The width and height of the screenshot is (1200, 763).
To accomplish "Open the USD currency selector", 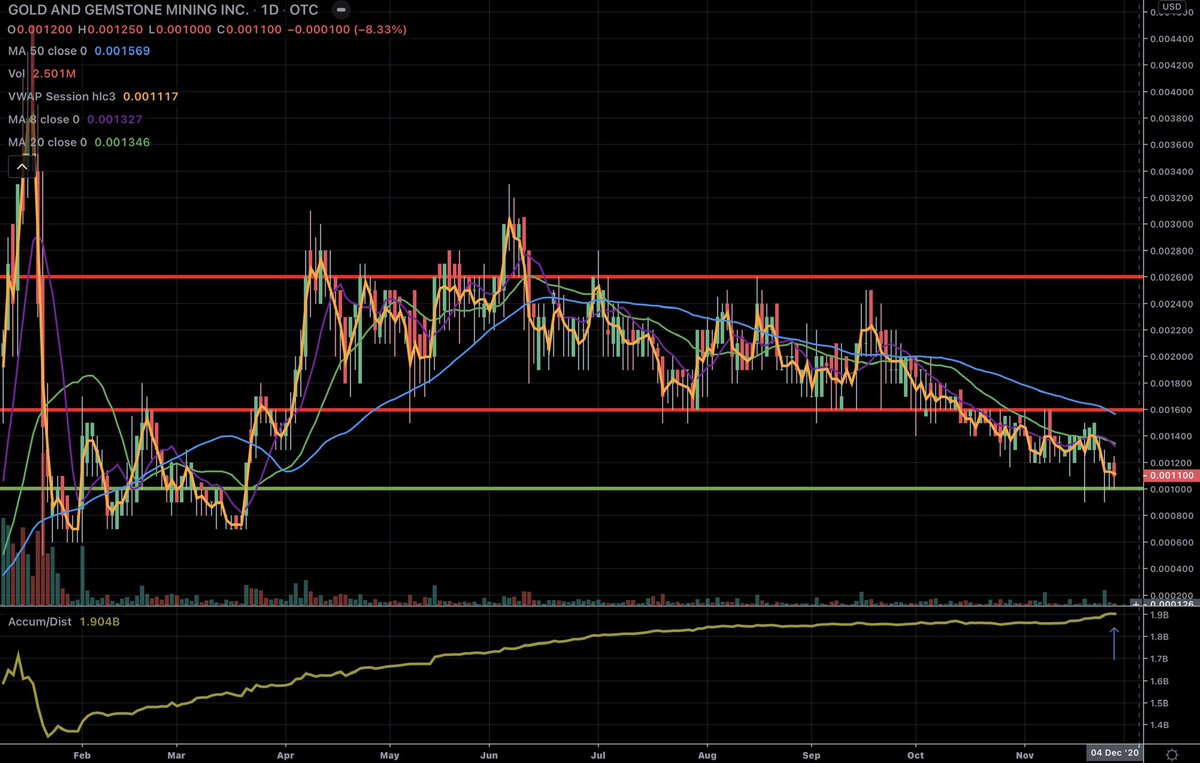I will click(1171, 9).
